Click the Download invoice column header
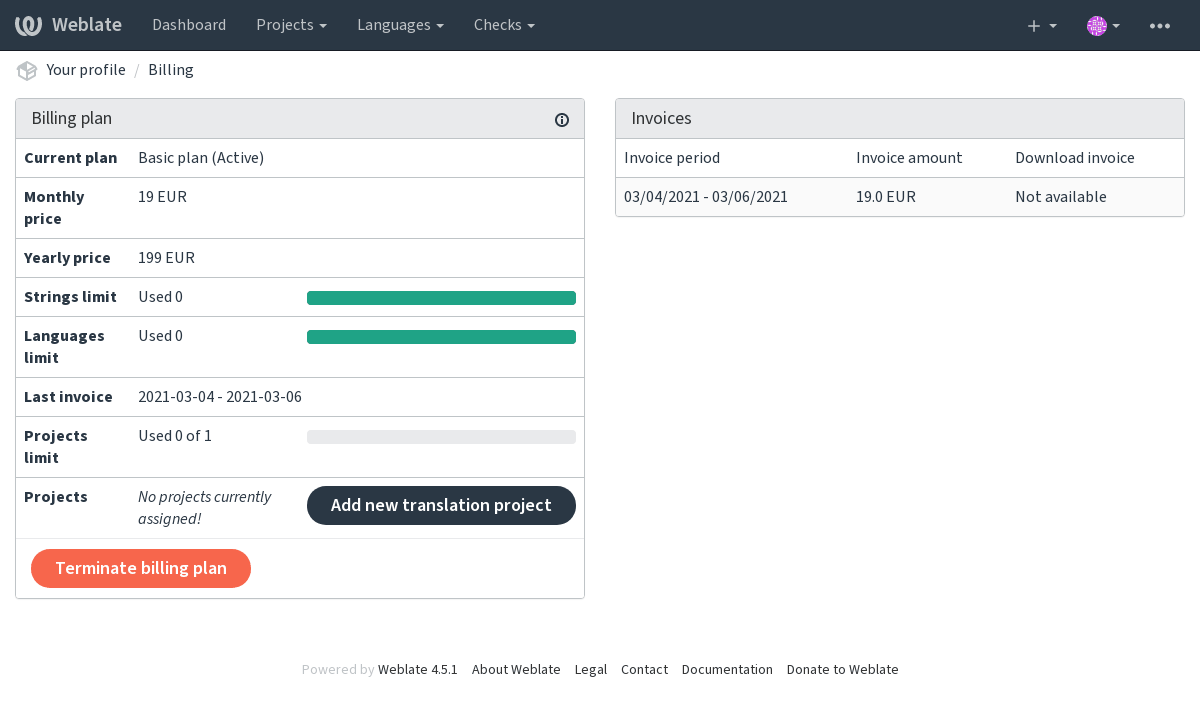Viewport: 1200px width, 707px height. [1075, 158]
